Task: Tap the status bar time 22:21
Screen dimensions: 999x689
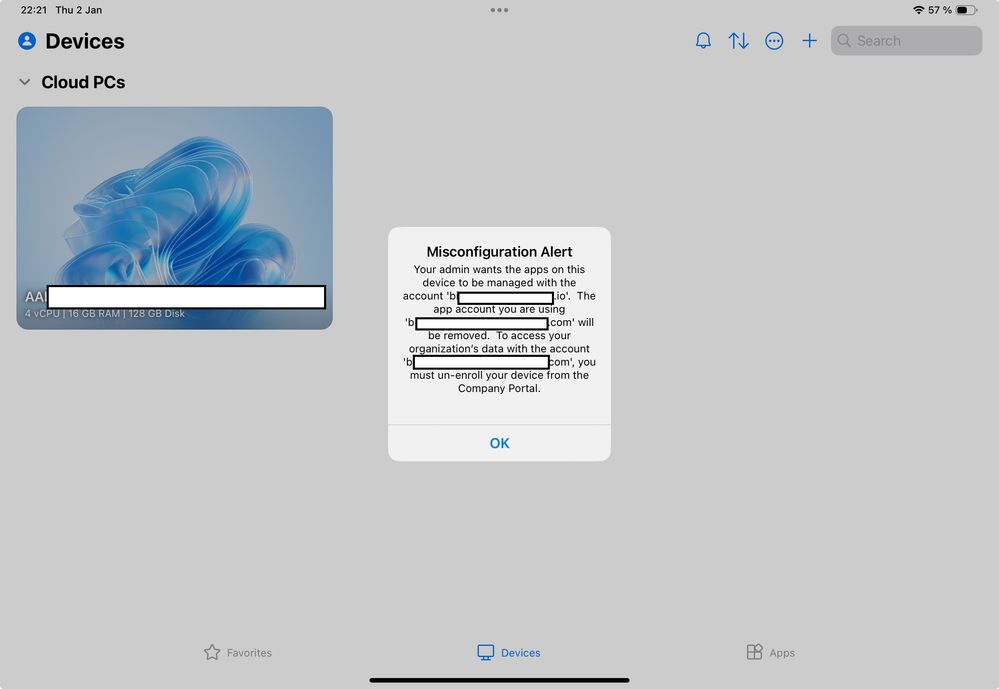Action: coord(34,10)
